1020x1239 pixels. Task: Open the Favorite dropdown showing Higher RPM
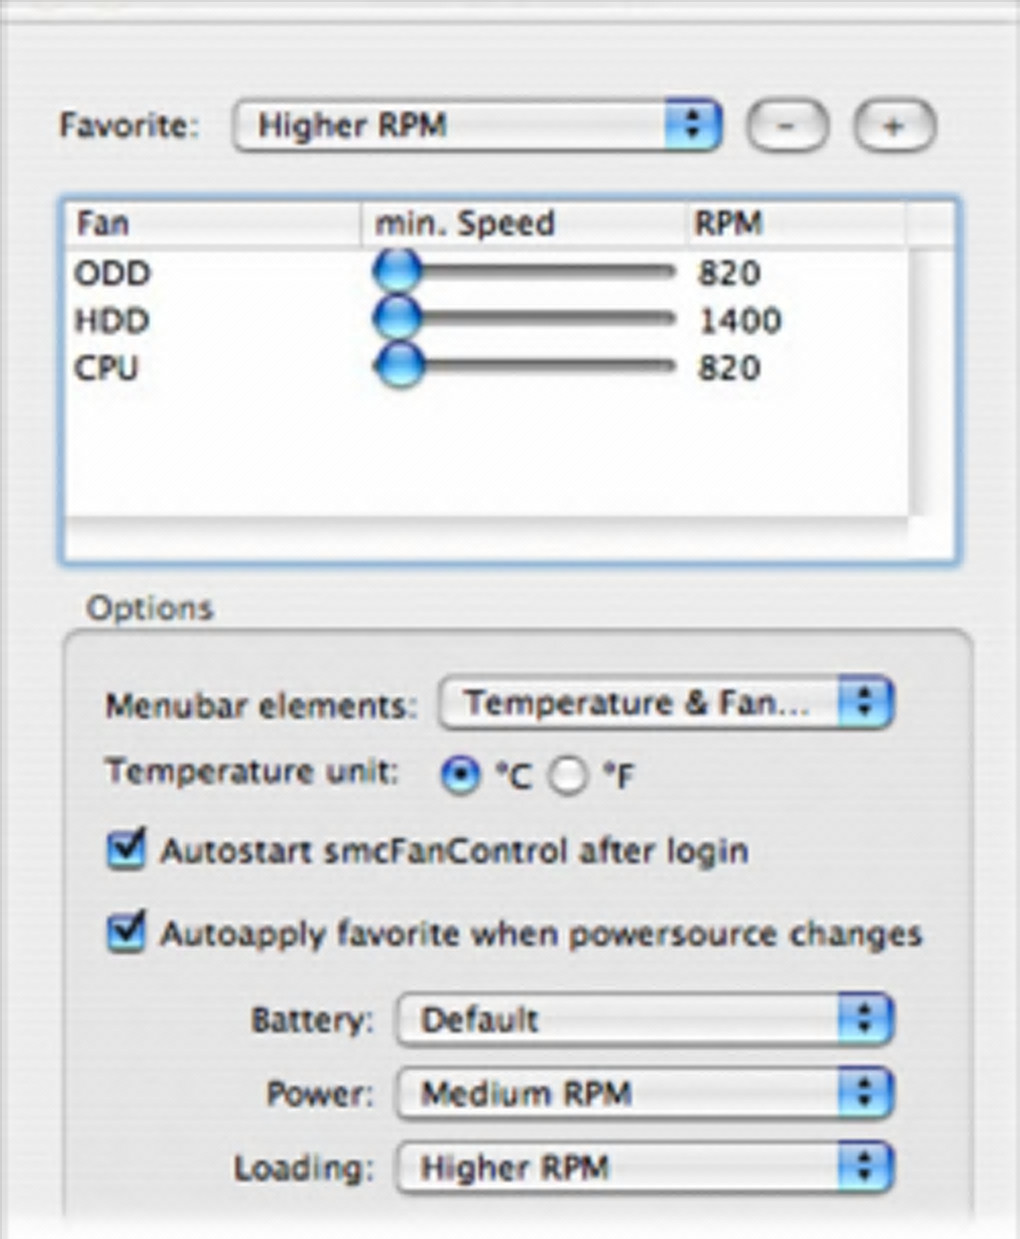[x=477, y=126]
